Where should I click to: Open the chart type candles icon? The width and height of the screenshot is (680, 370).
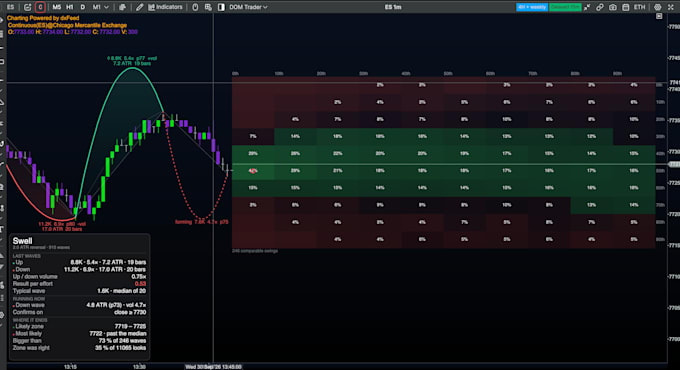[x=123, y=7]
